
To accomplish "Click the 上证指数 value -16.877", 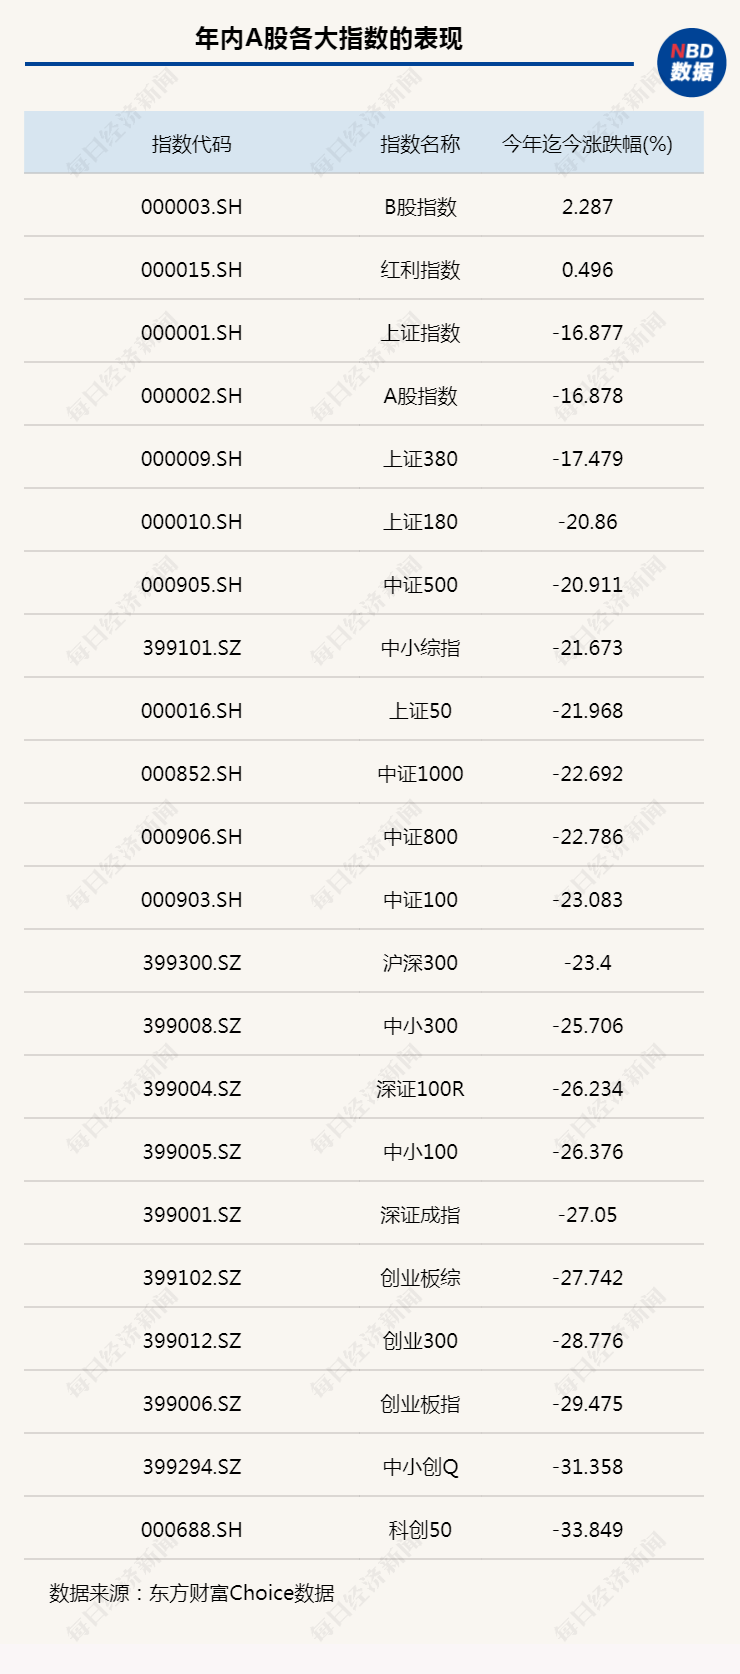I will pos(588,333).
